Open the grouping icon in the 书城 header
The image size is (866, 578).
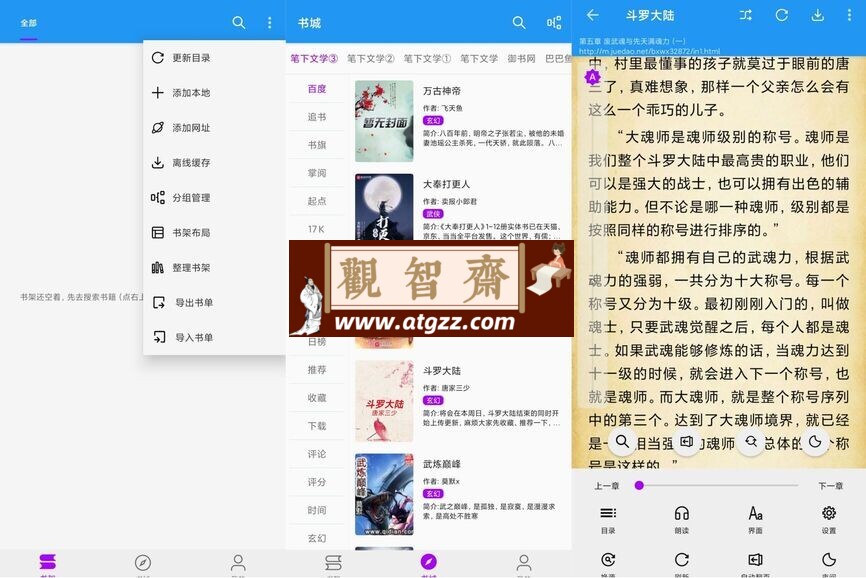point(553,23)
